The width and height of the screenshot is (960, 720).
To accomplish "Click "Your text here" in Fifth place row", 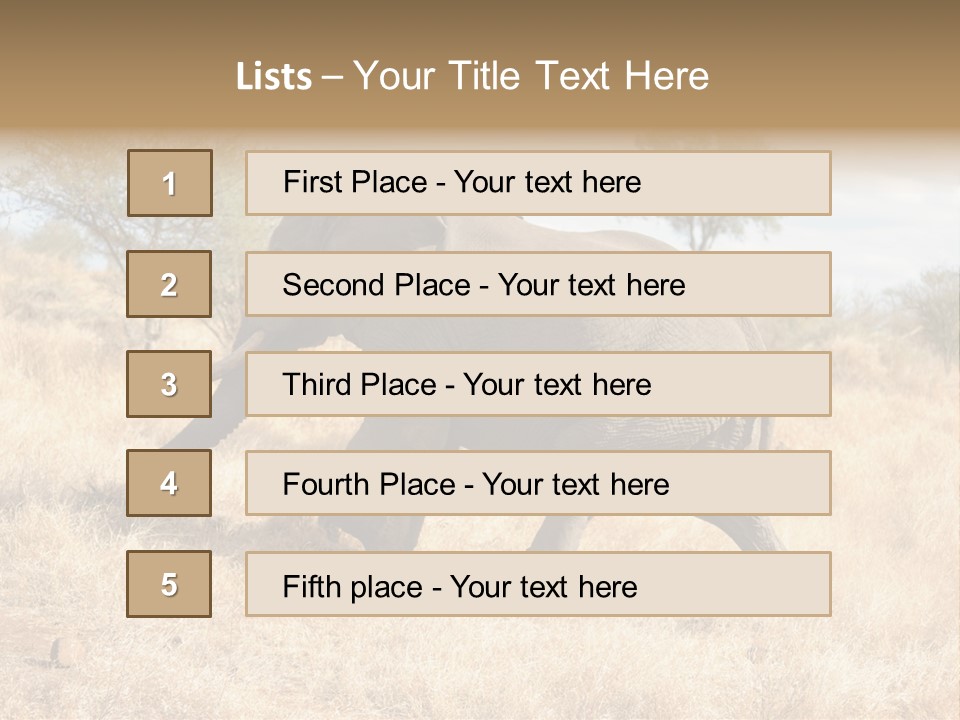I will 543,586.
